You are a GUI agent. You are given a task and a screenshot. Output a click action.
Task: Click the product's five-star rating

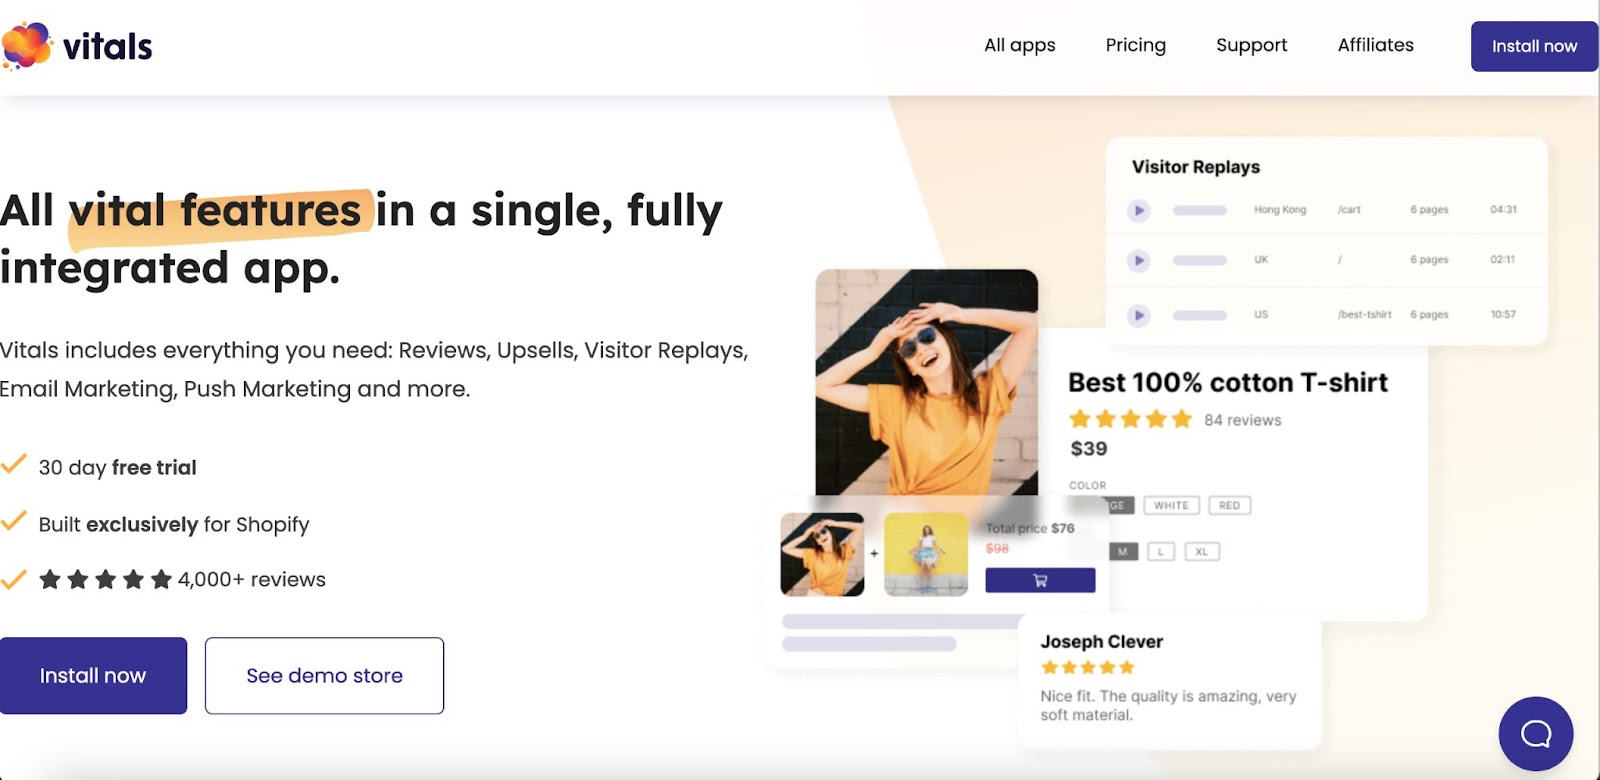[x=1130, y=419]
